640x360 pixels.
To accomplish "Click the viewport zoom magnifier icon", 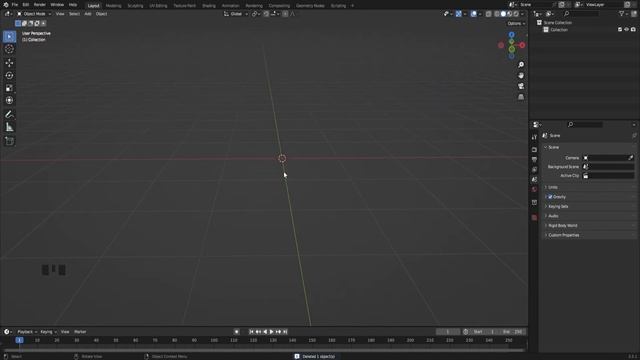I will 521,65.
